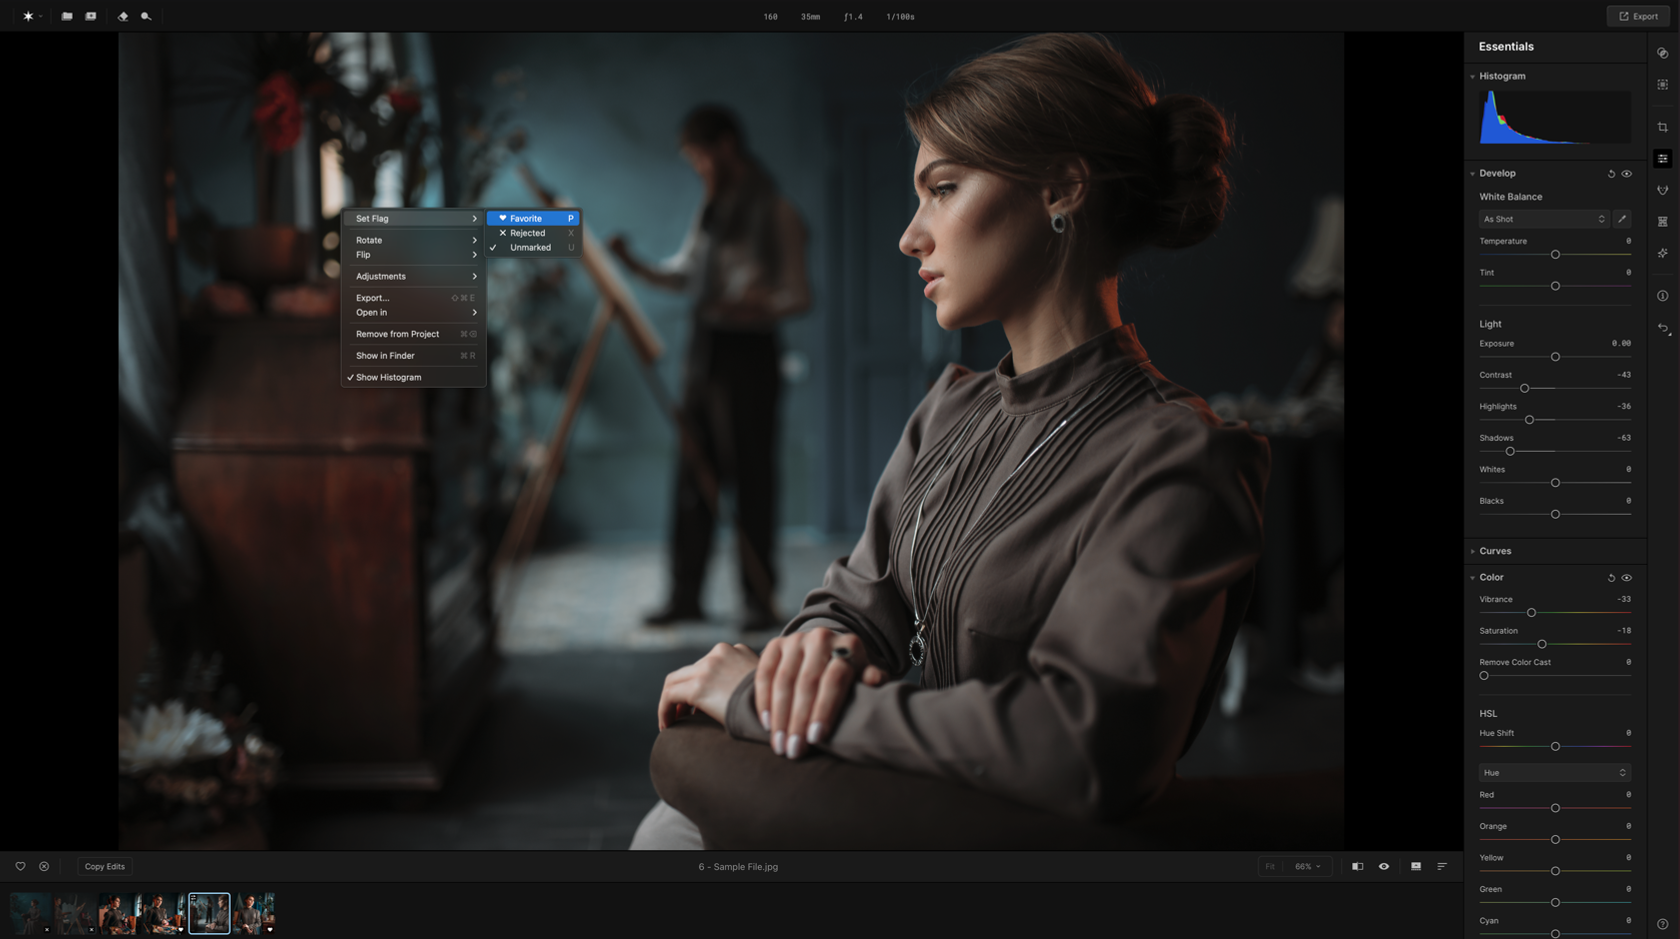1680x939 pixels.
Task: Toggle the quick preview eye icon
Action: tap(1384, 867)
